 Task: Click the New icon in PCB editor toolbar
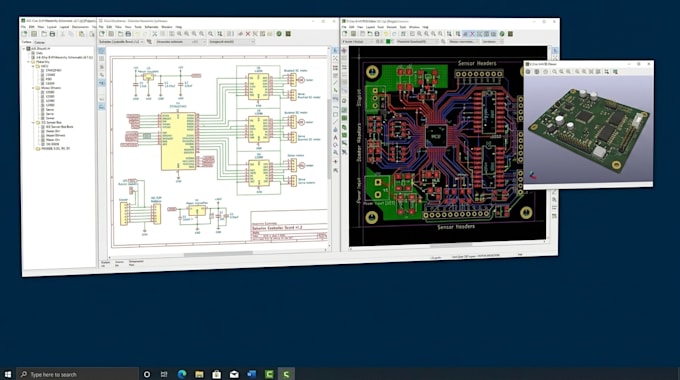345,34
